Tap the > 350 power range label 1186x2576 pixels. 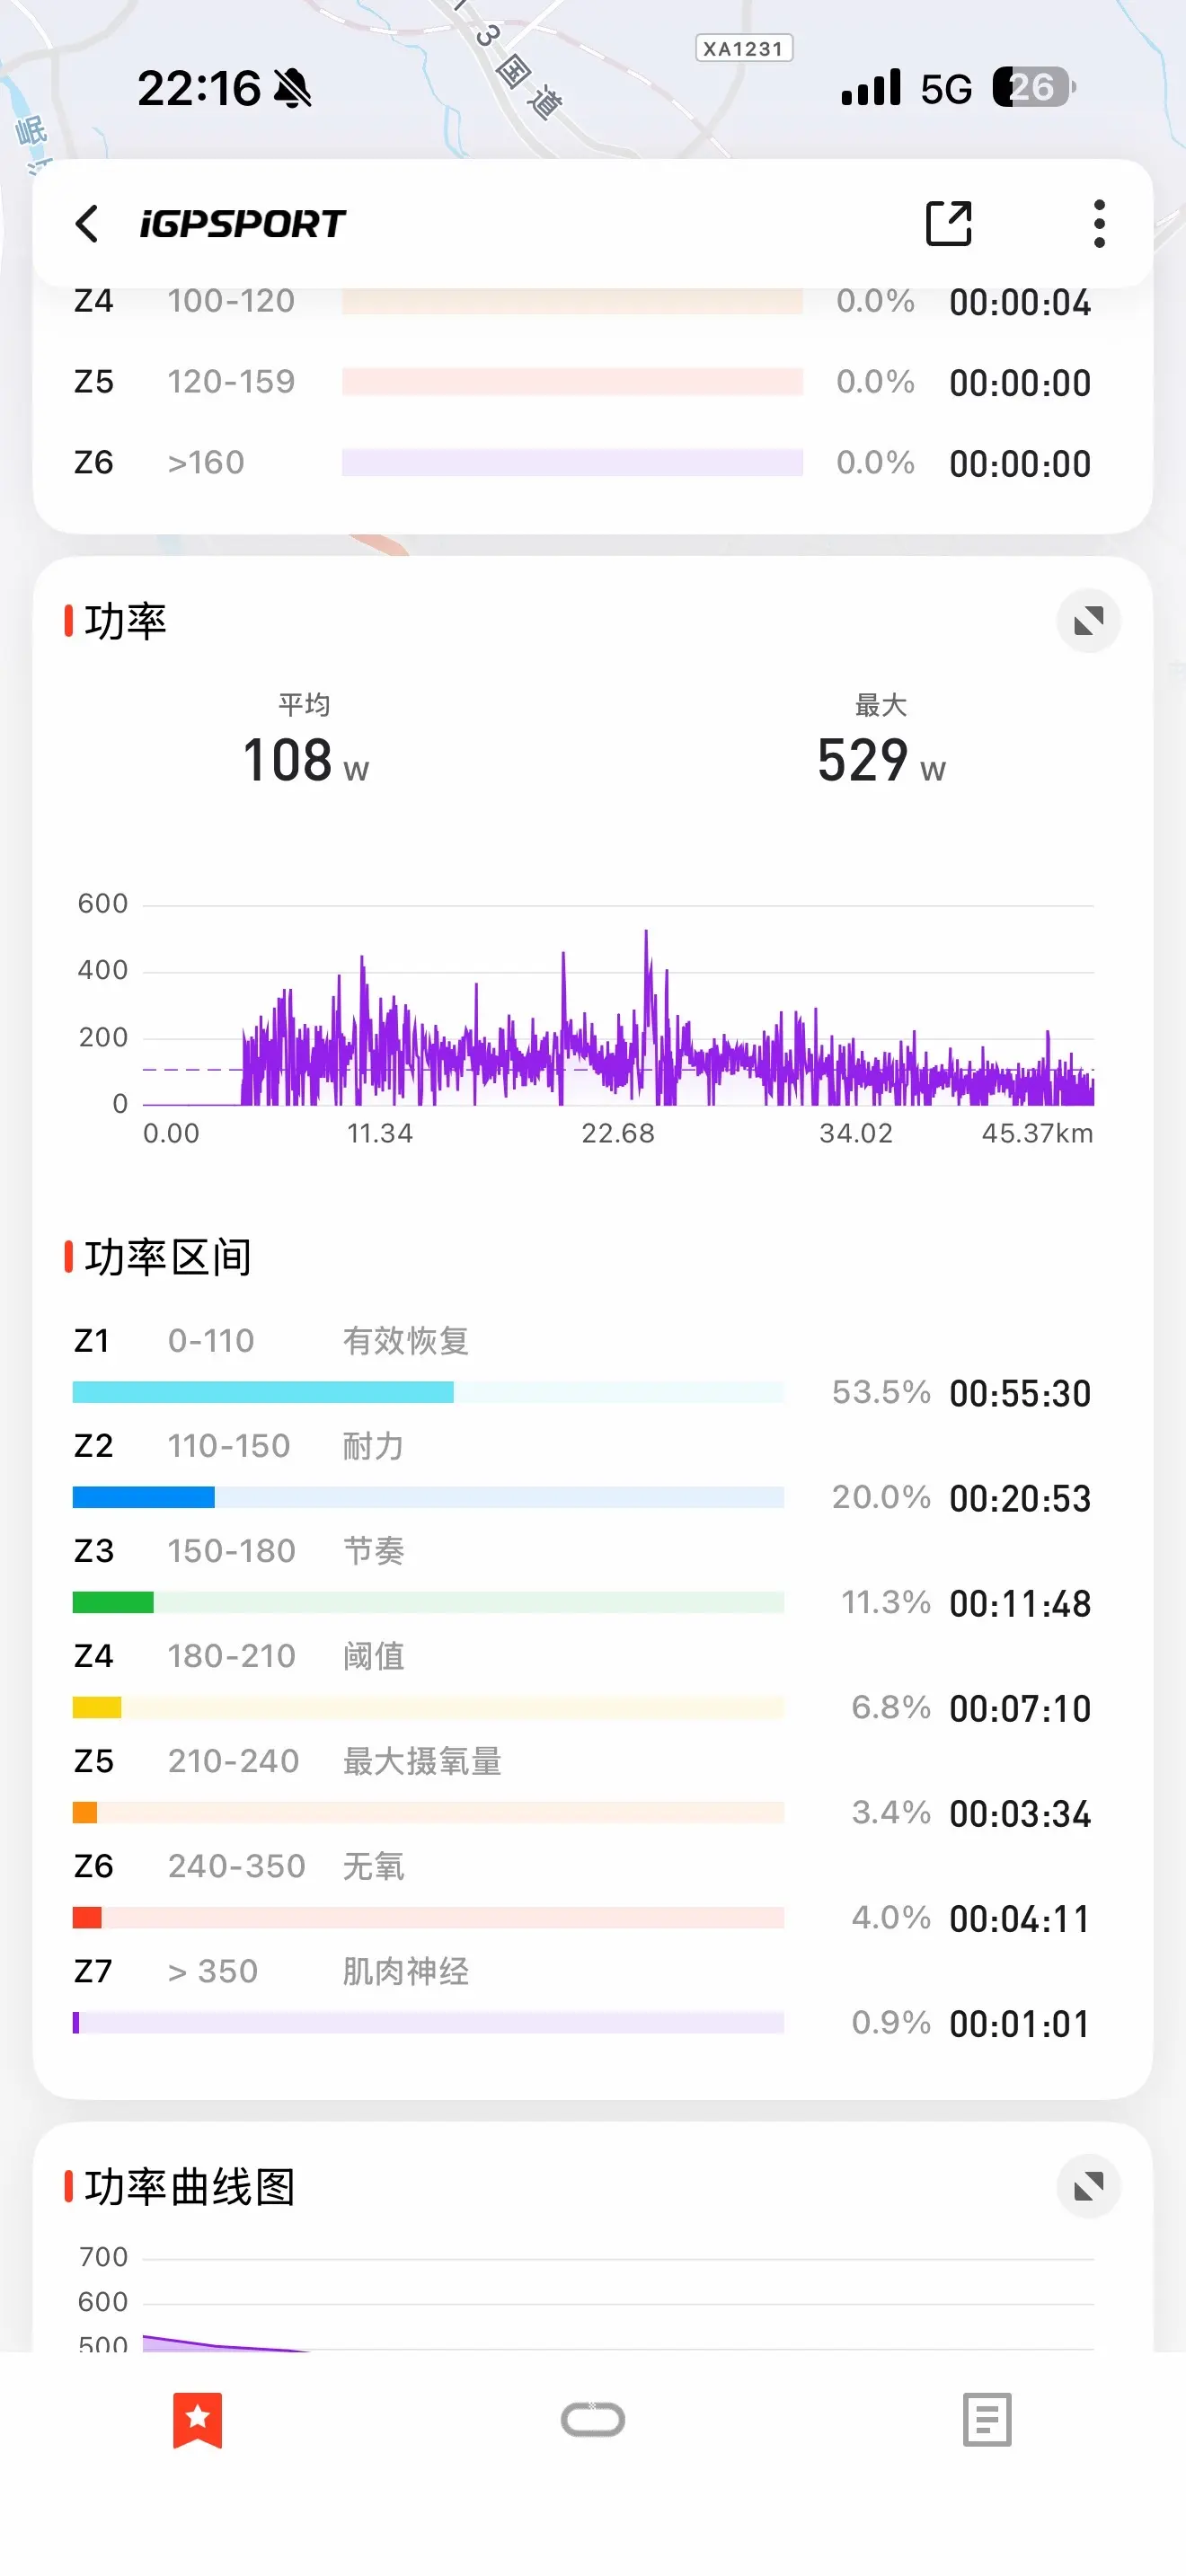(213, 1971)
